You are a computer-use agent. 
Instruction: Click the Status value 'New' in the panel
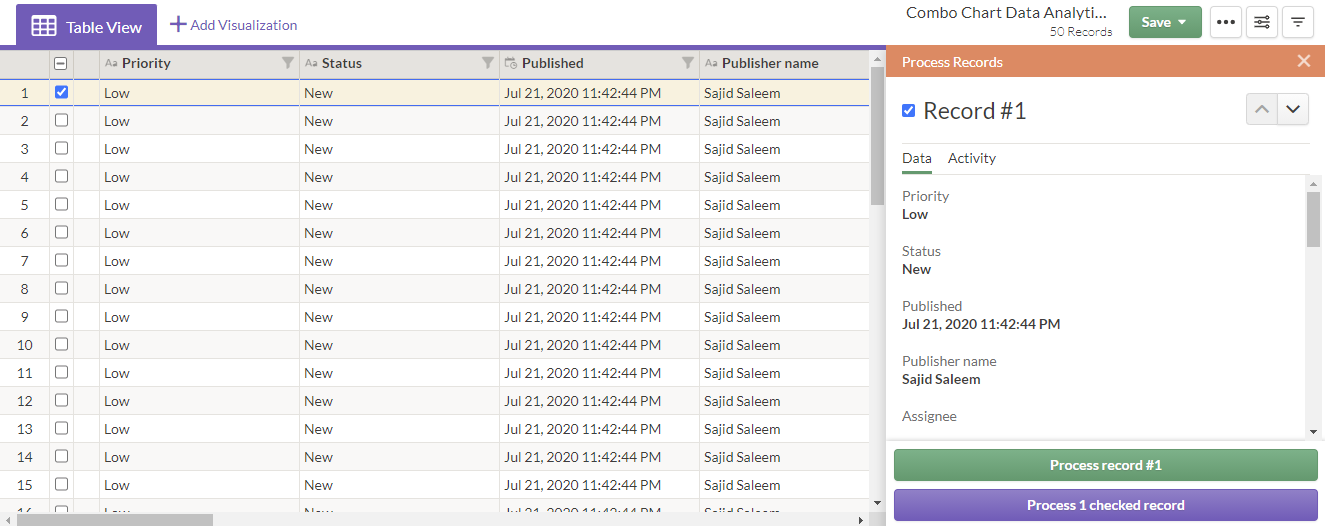coord(916,269)
